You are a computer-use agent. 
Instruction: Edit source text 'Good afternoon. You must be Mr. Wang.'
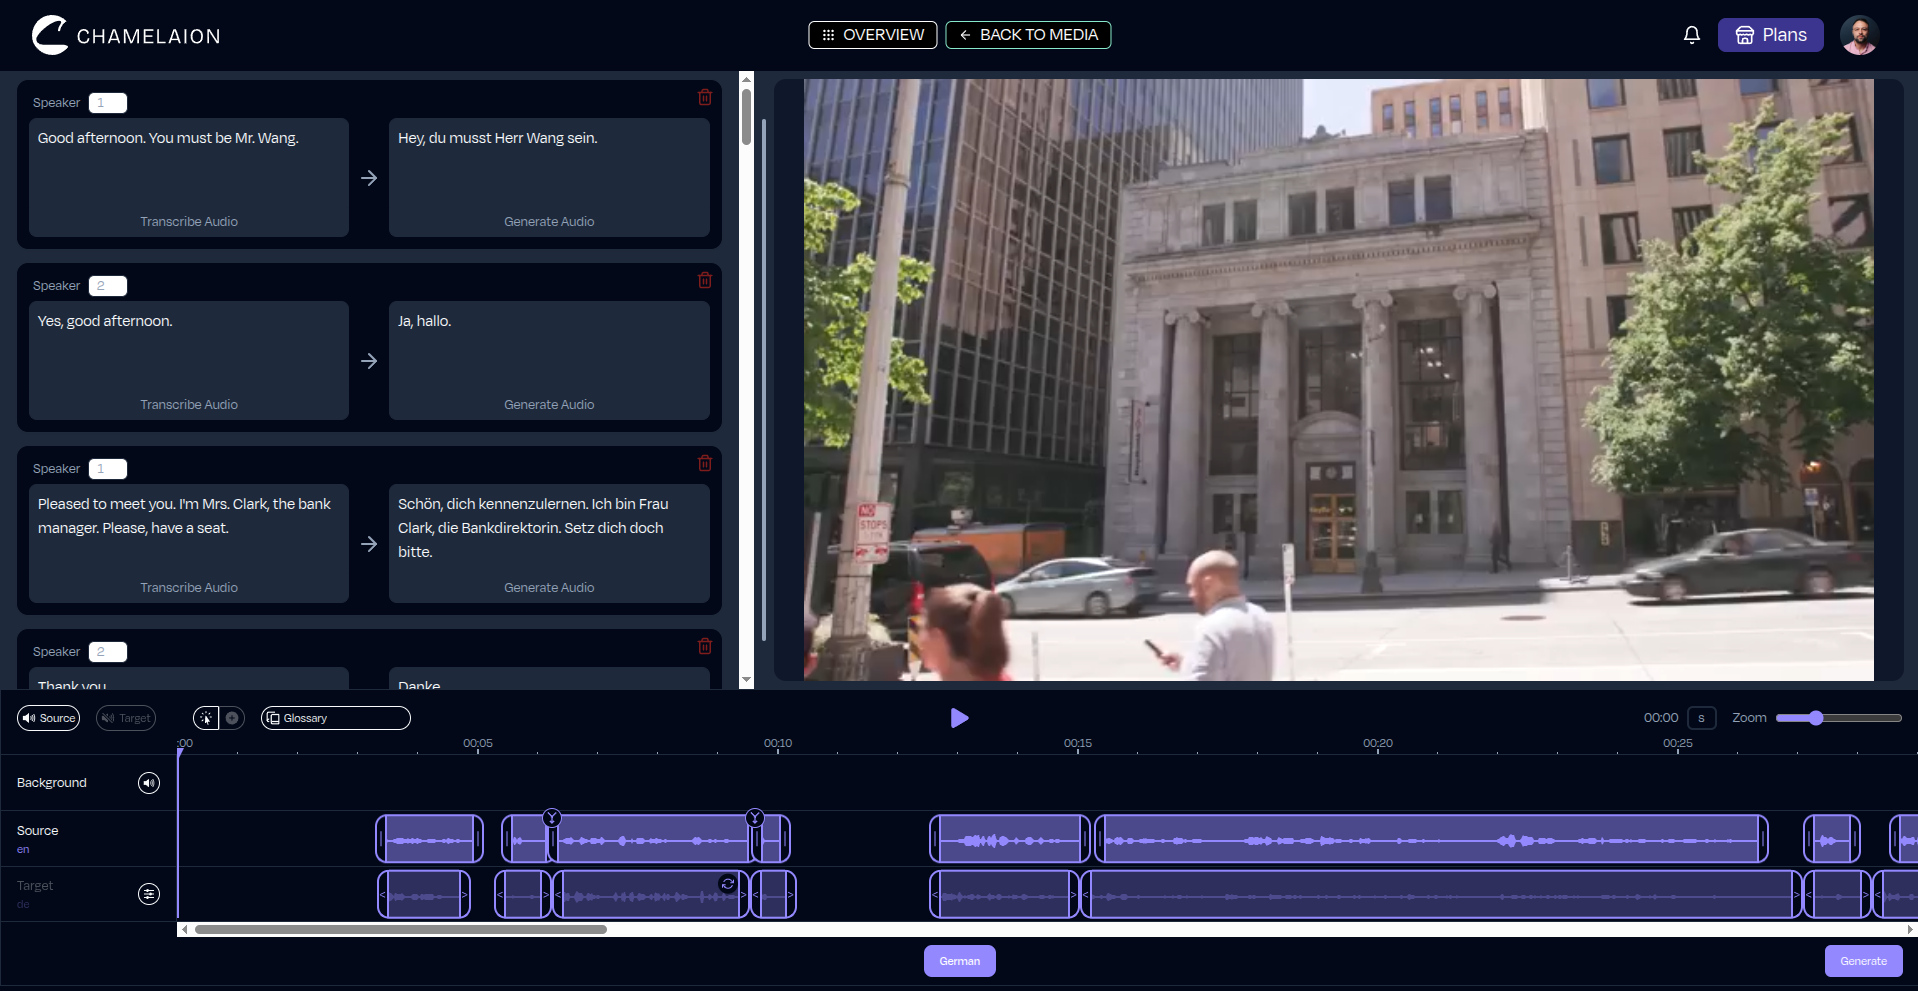pos(189,162)
